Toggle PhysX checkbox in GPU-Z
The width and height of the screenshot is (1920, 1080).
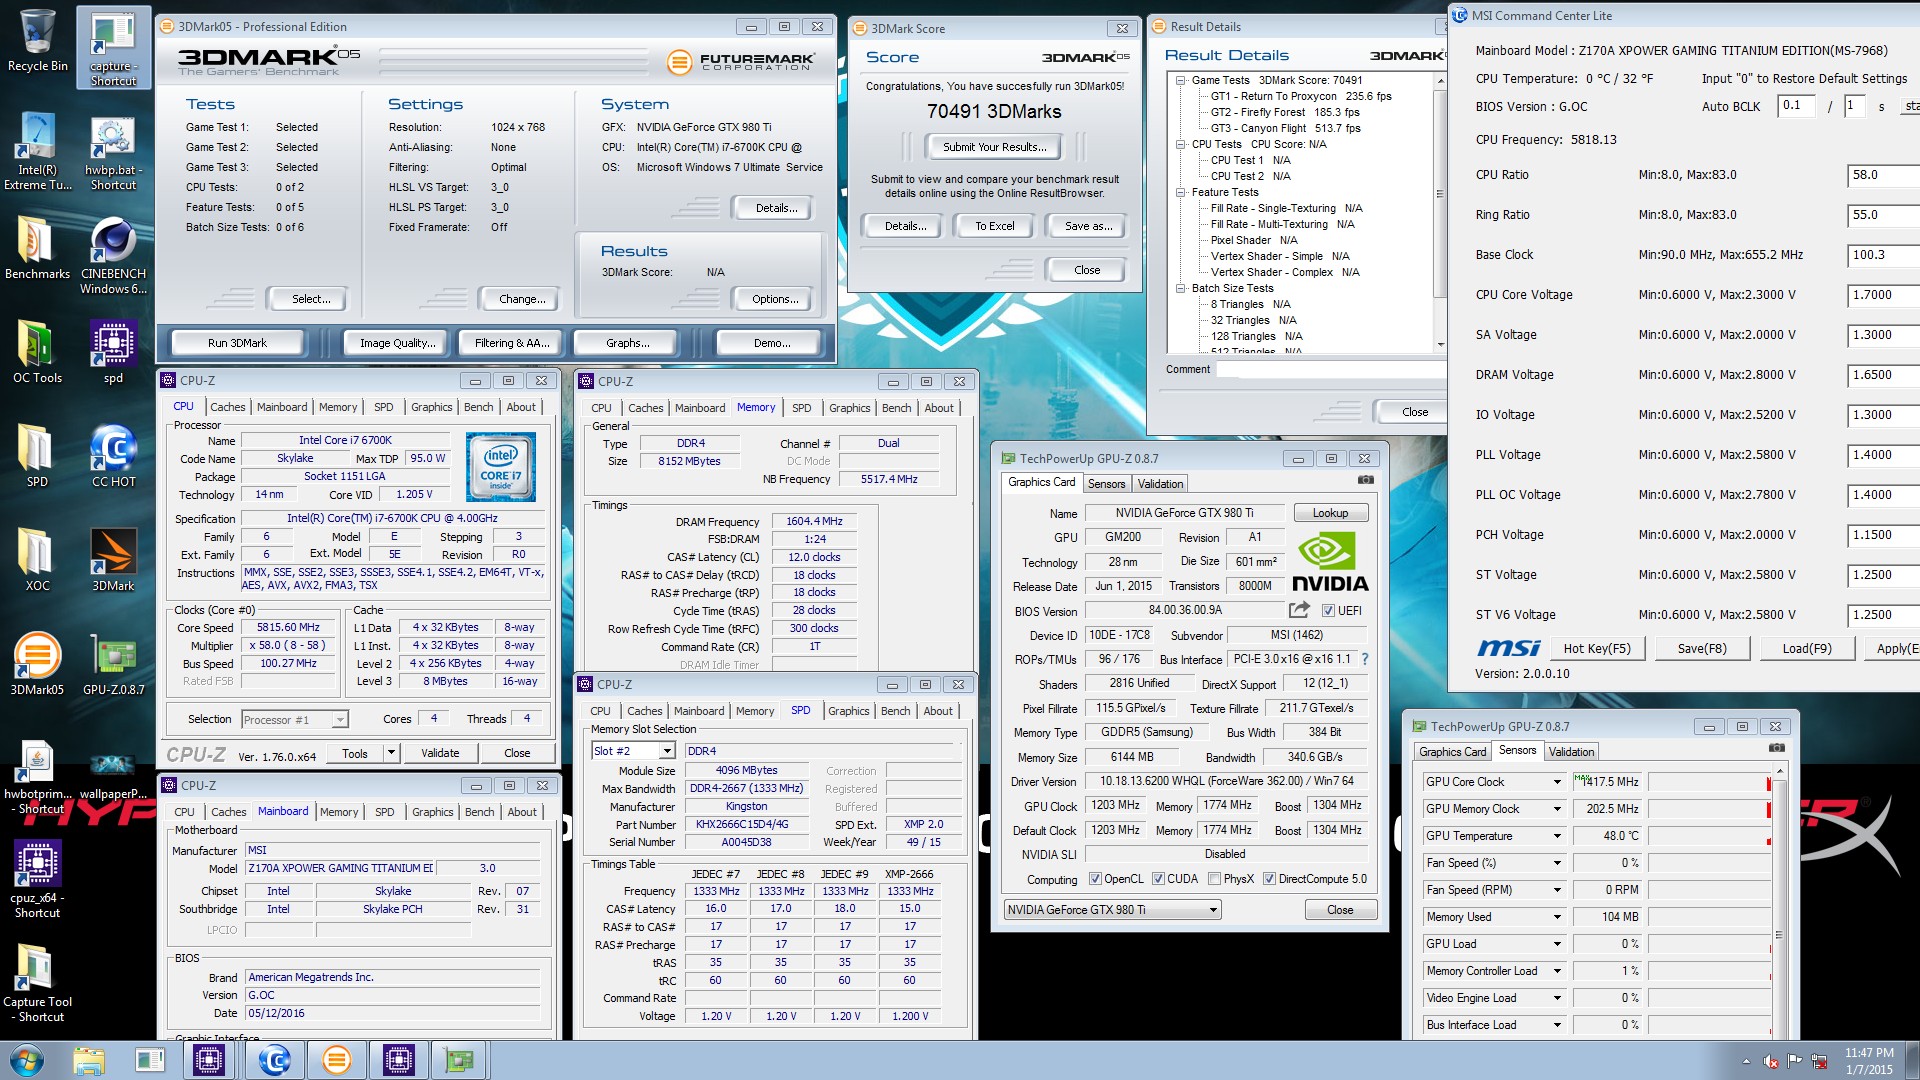pos(1214,879)
